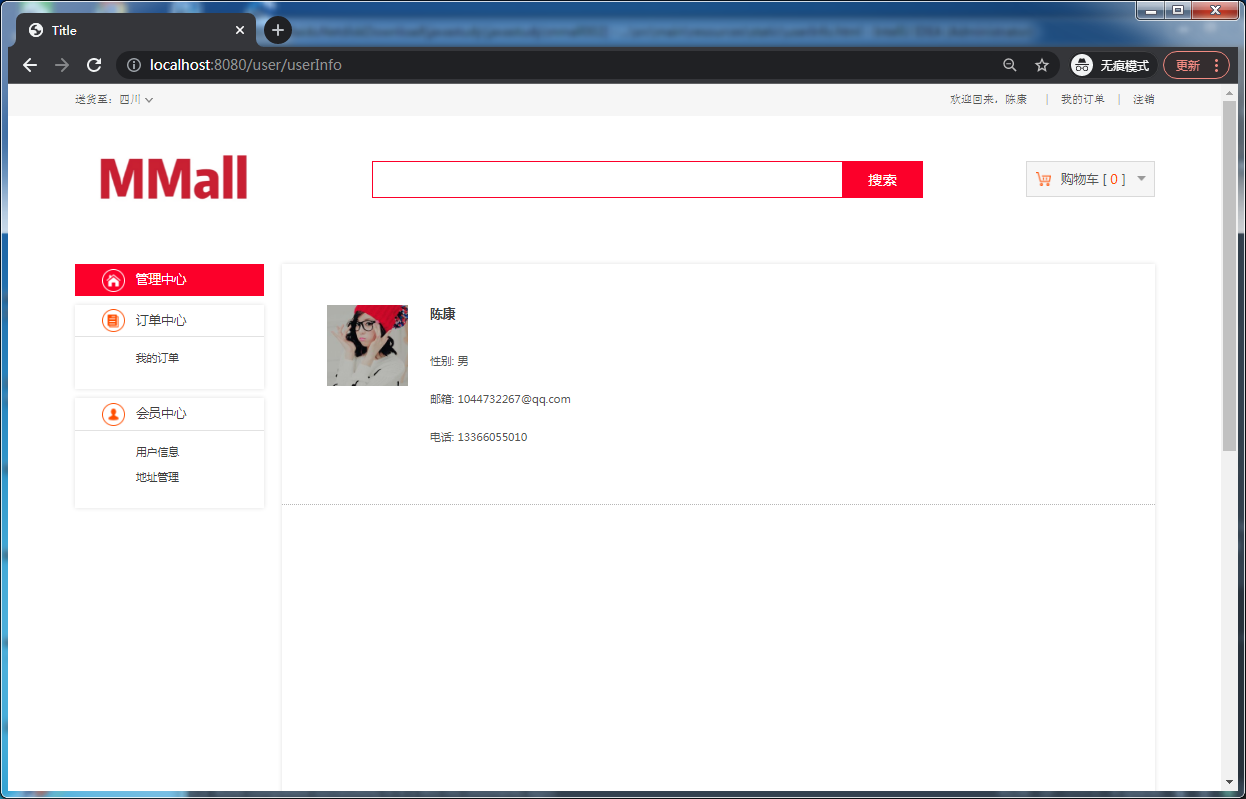Minimize the browser window
This screenshot has width=1246, height=799.
tap(1151, 10)
